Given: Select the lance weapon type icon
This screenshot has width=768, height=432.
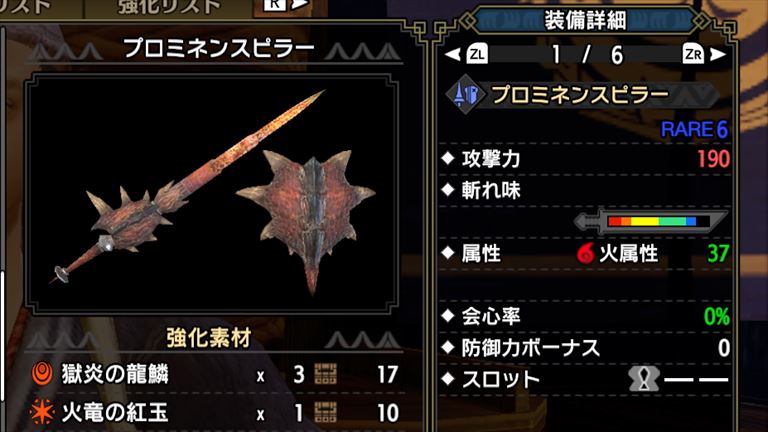Looking at the screenshot, I should (x=465, y=94).
